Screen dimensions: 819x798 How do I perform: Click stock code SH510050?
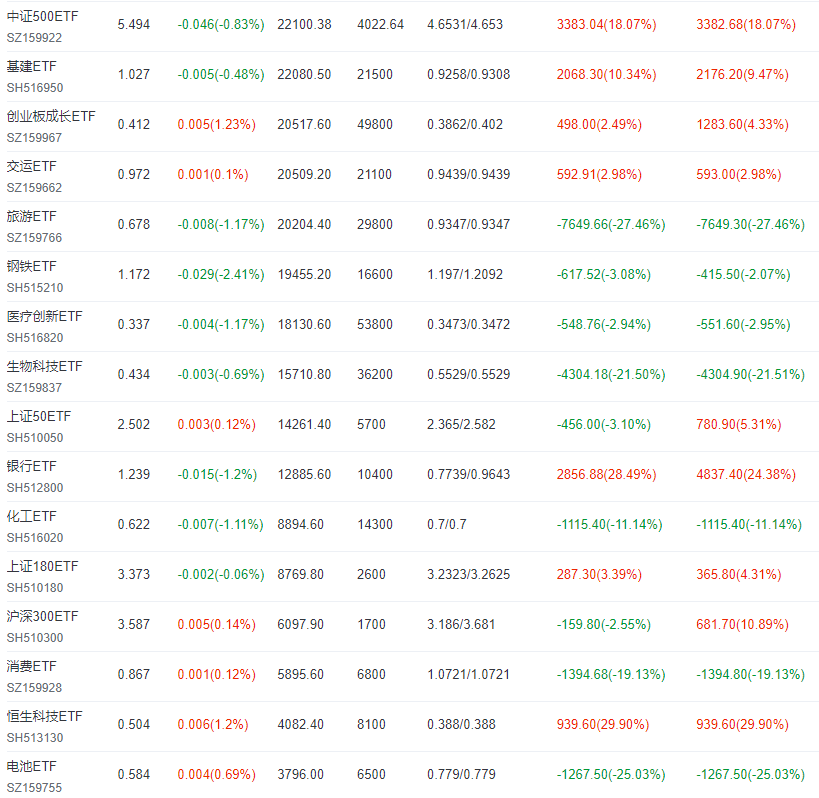(x=34, y=438)
